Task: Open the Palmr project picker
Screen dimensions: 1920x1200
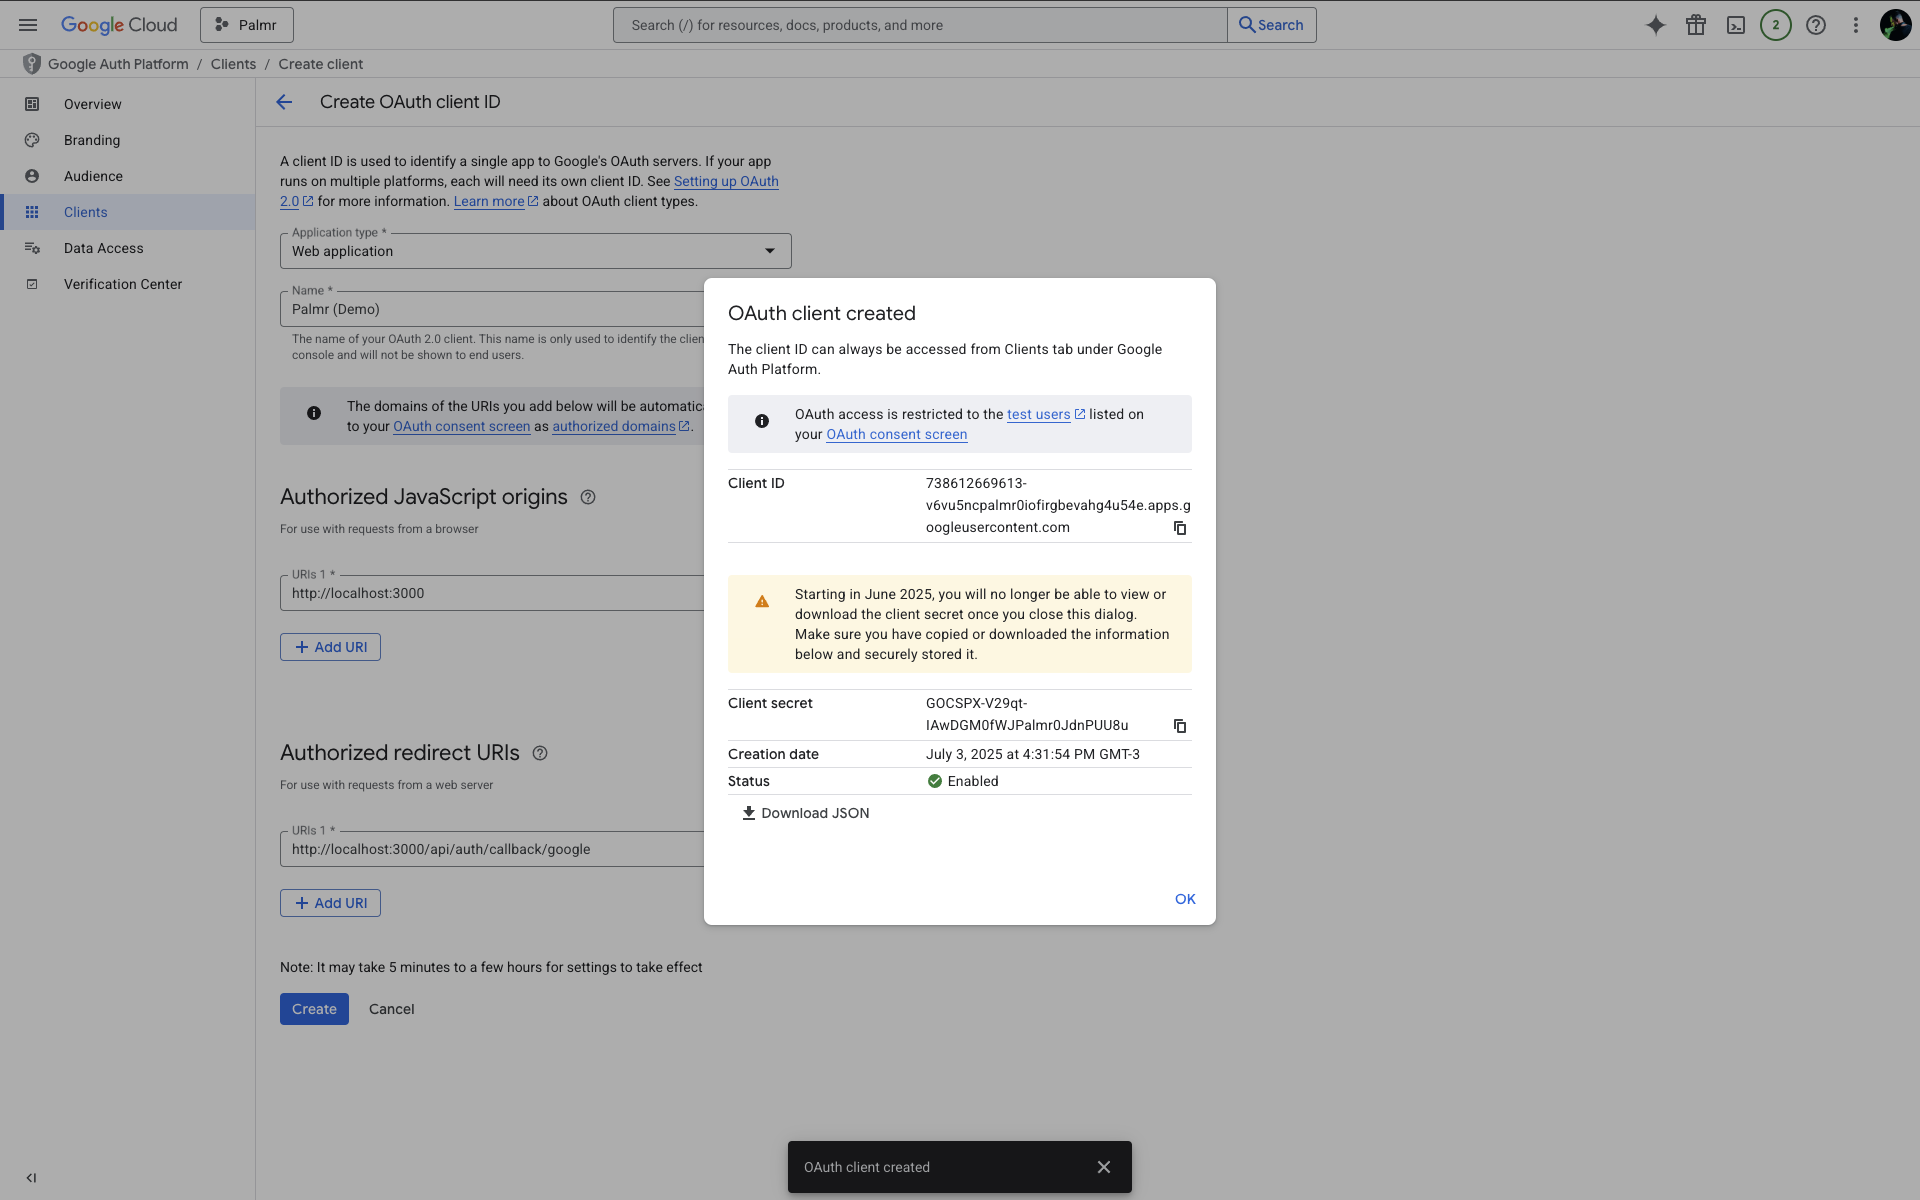Action: point(247,25)
